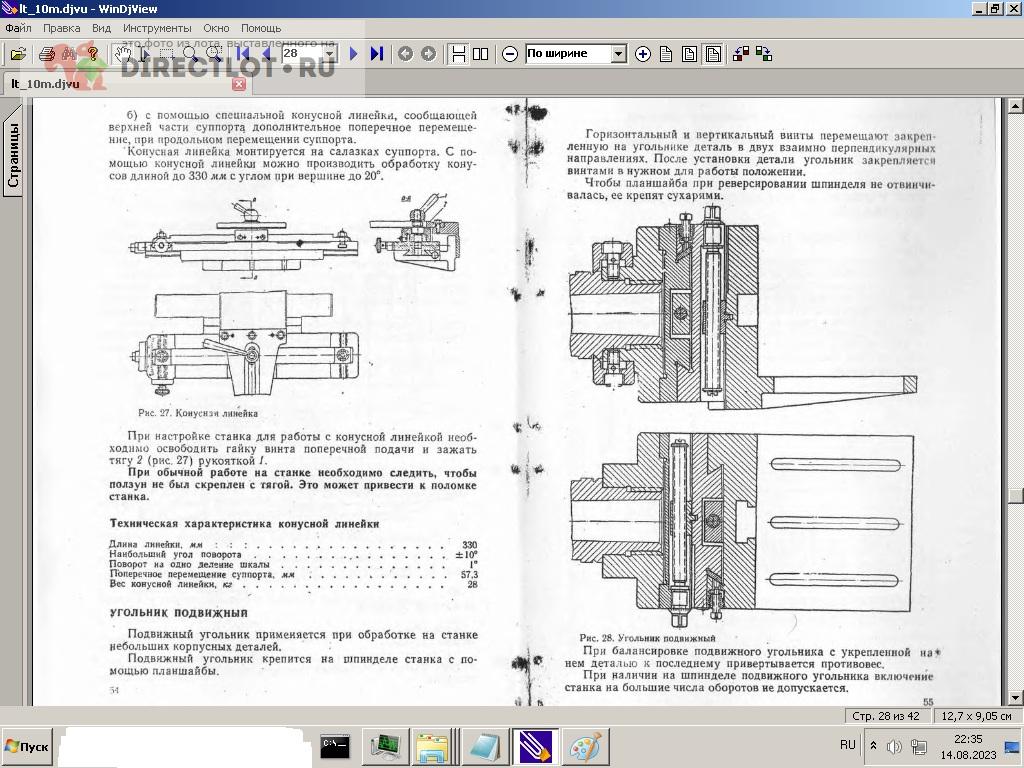Image resolution: width=1024 pixels, height=768 pixels.
Task: Toggle continuous page layout mode
Action: (458, 54)
